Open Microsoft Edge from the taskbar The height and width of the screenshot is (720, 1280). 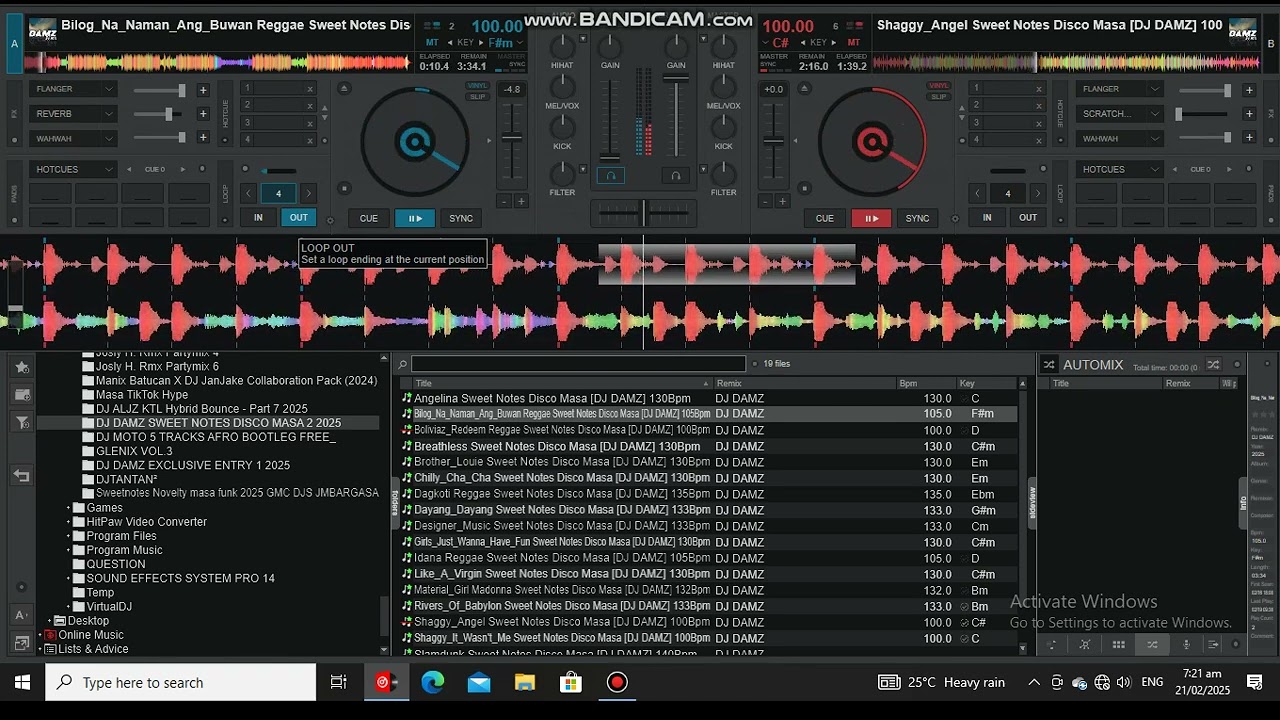click(x=433, y=682)
